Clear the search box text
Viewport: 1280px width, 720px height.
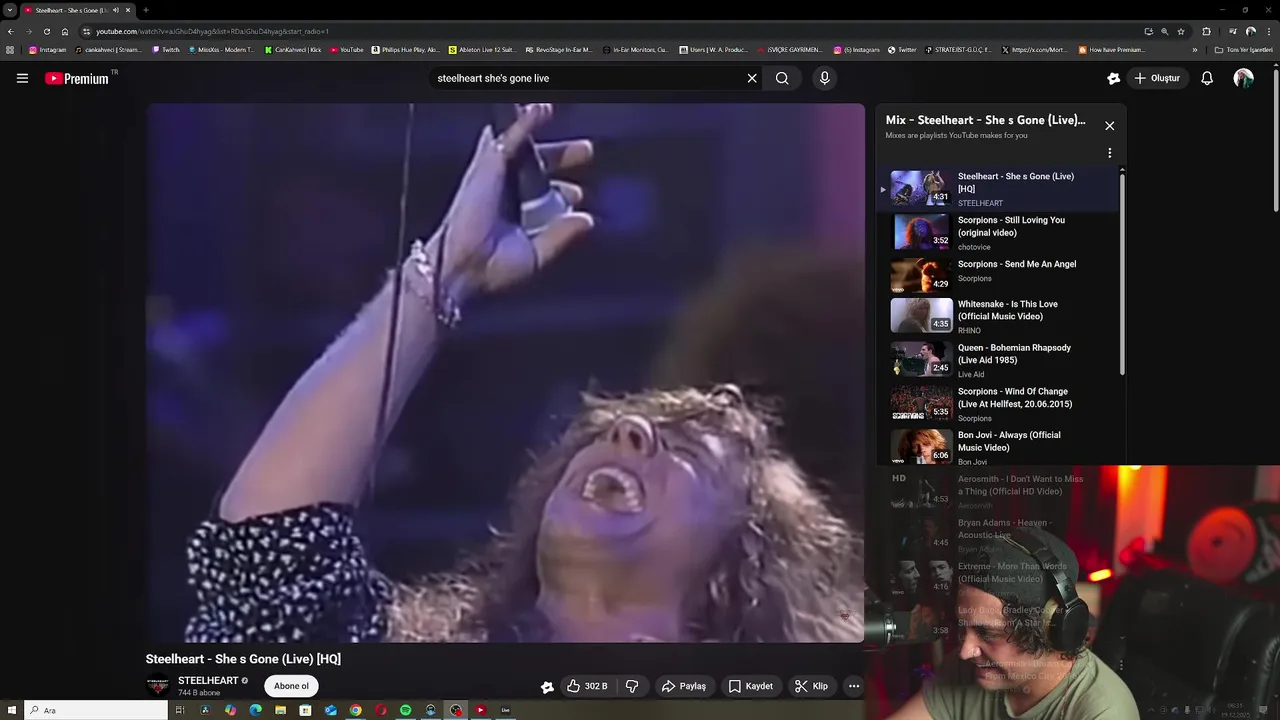pyautogui.click(x=752, y=78)
